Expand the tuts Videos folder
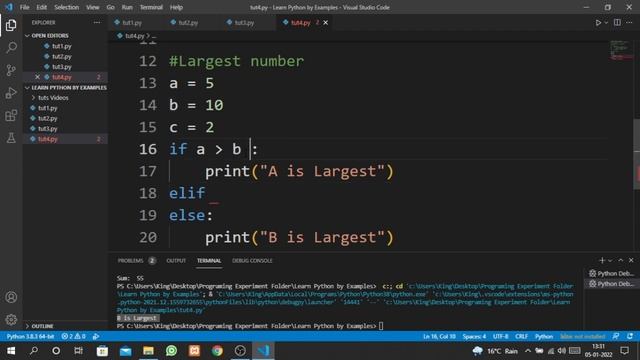Image resolution: width=640 pixels, height=360 pixels. [x=53, y=98]
